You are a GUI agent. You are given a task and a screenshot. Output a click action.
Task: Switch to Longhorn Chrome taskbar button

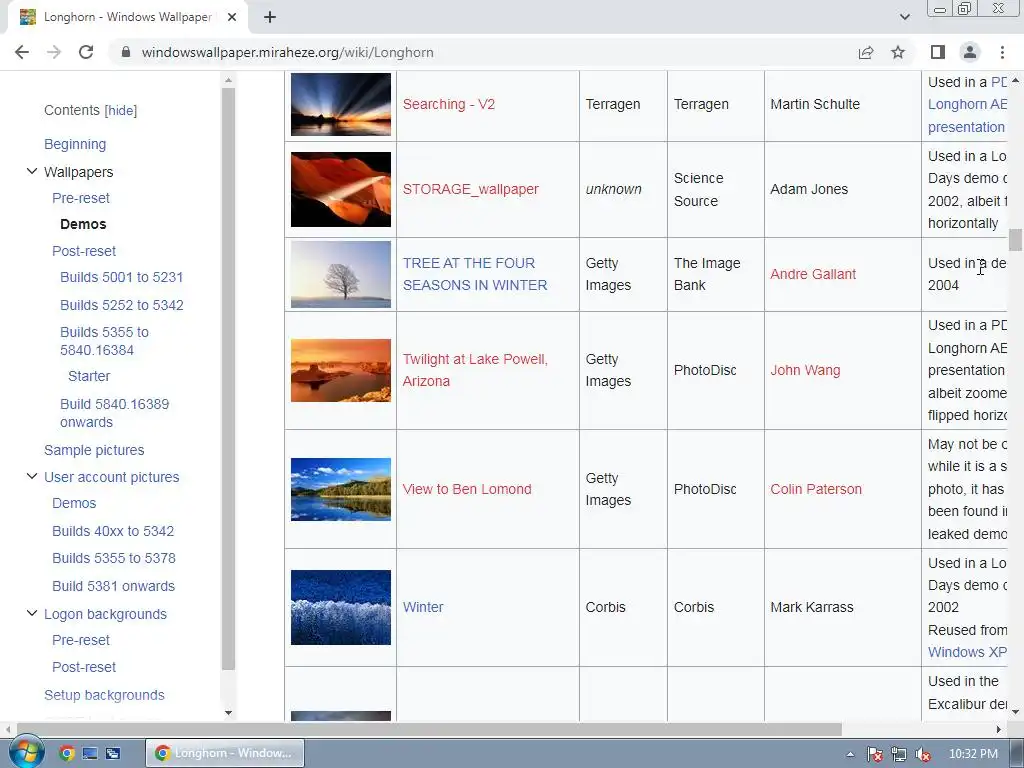[x=225, y=753]
